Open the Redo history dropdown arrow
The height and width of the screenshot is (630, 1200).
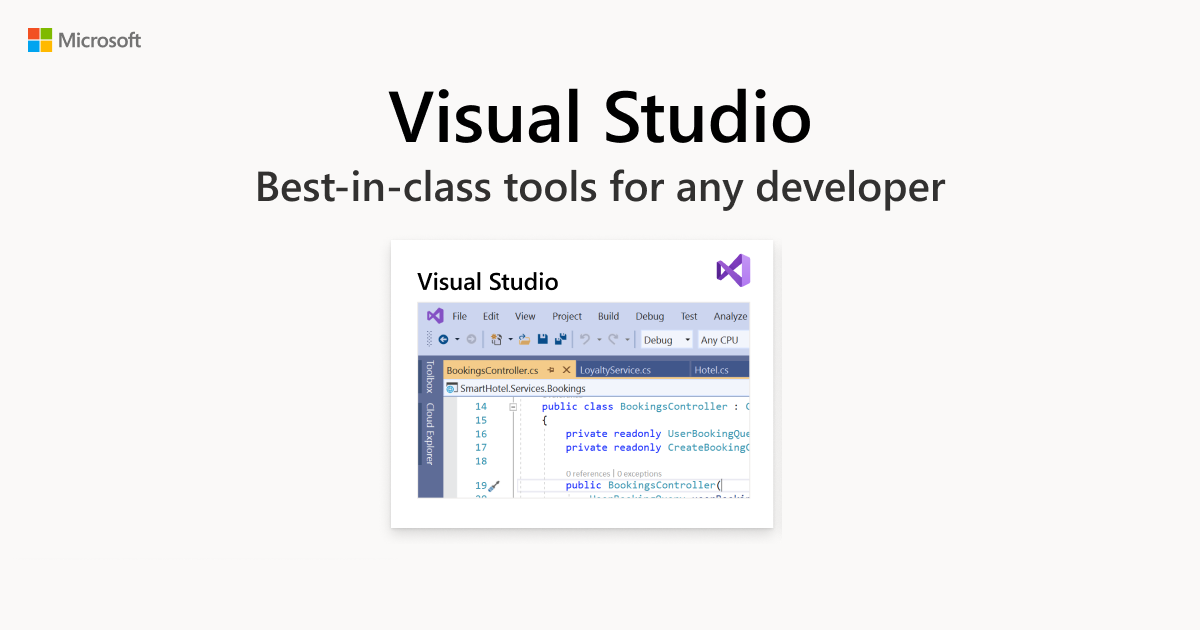(627, 340)
